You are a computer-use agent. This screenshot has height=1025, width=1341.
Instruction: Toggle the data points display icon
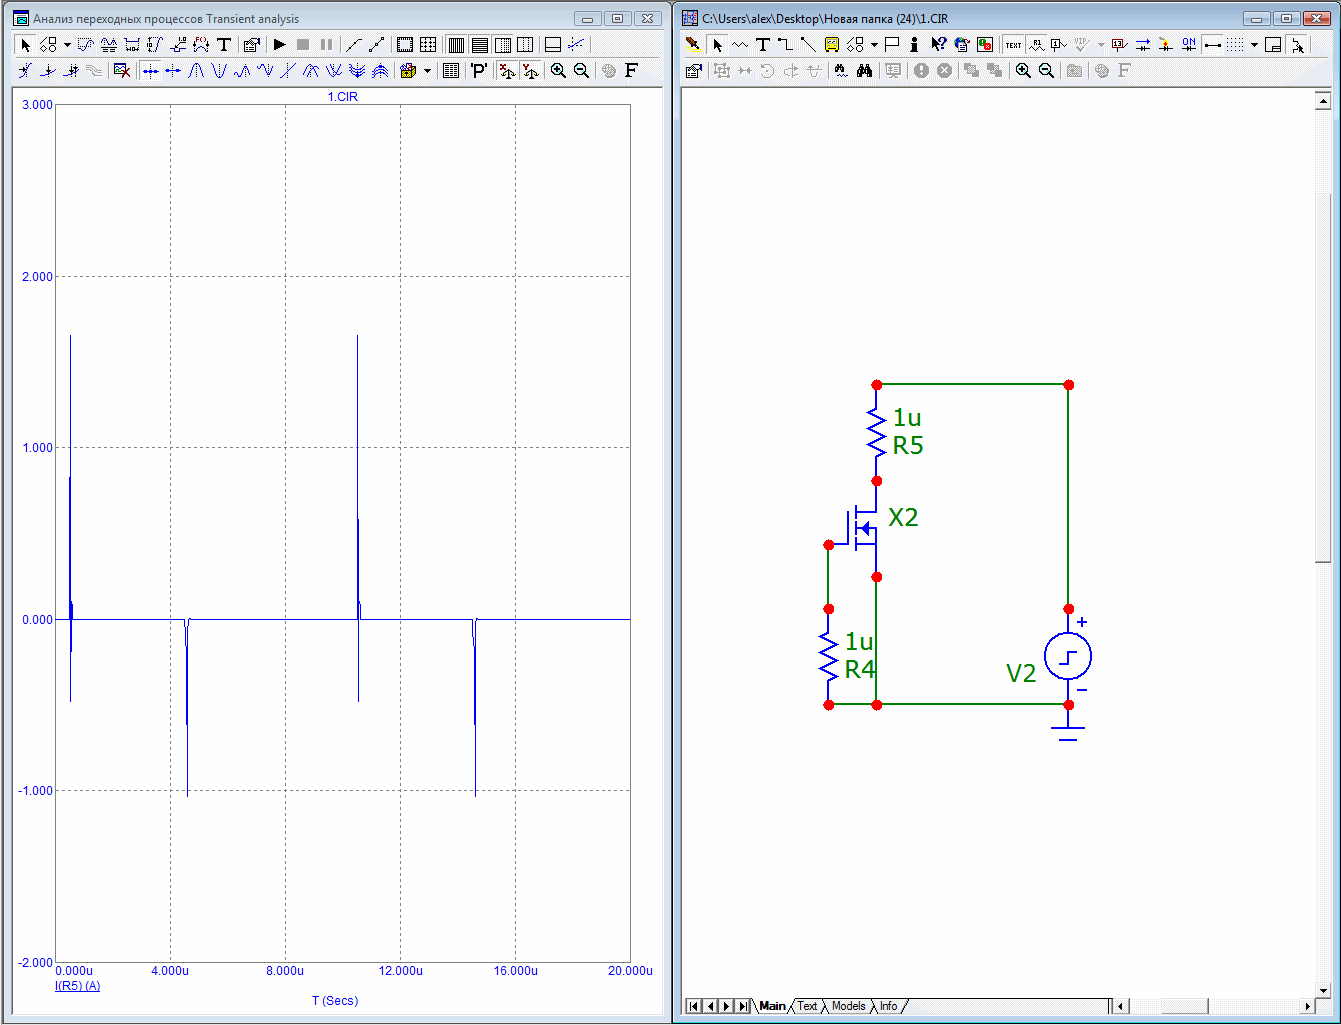tap(377, 45)
